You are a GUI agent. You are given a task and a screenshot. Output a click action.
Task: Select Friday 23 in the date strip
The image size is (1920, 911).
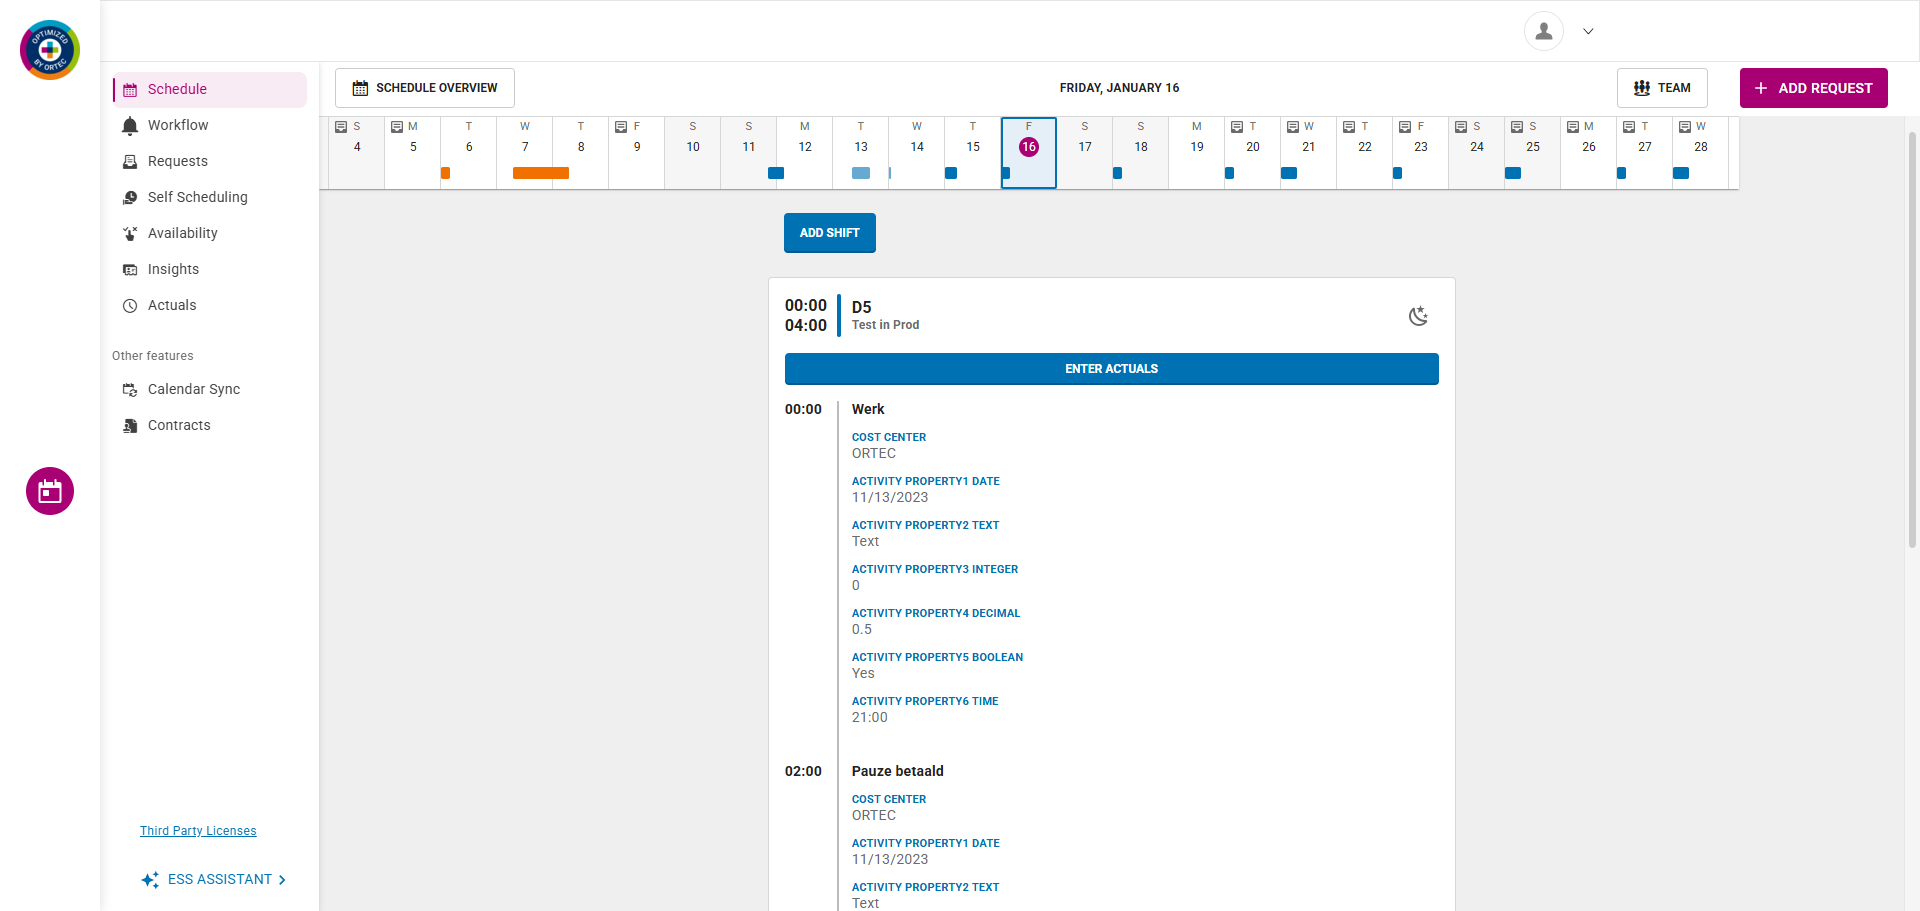[x=1421, y=153]
